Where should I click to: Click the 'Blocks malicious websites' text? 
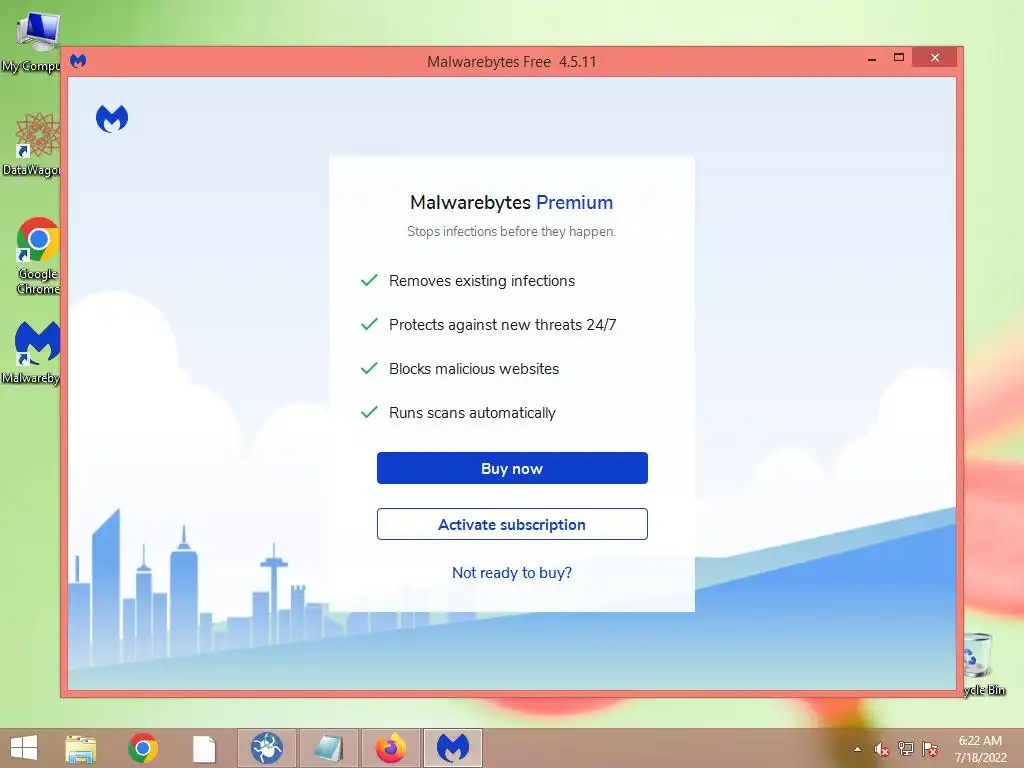point(474,369)
